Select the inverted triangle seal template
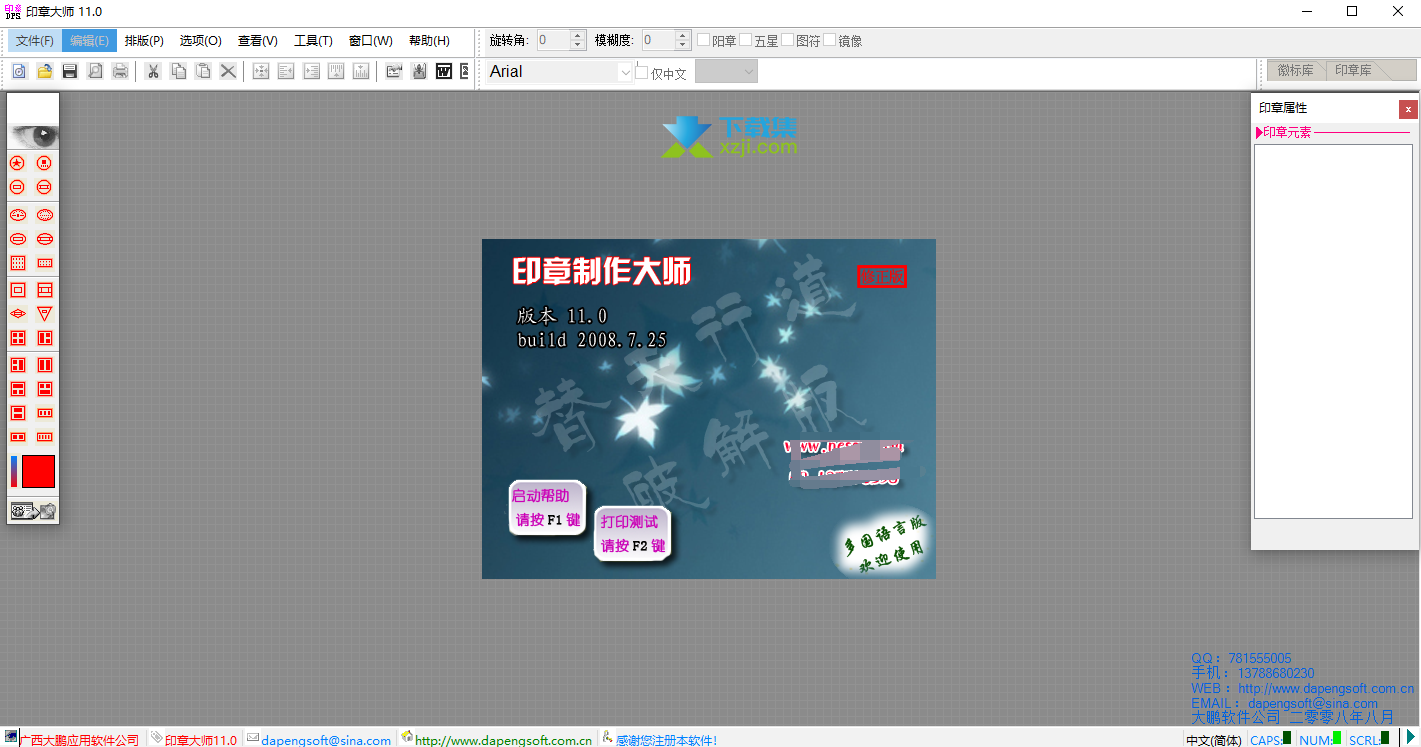The image size is (1421, 747). click(45, 314)
